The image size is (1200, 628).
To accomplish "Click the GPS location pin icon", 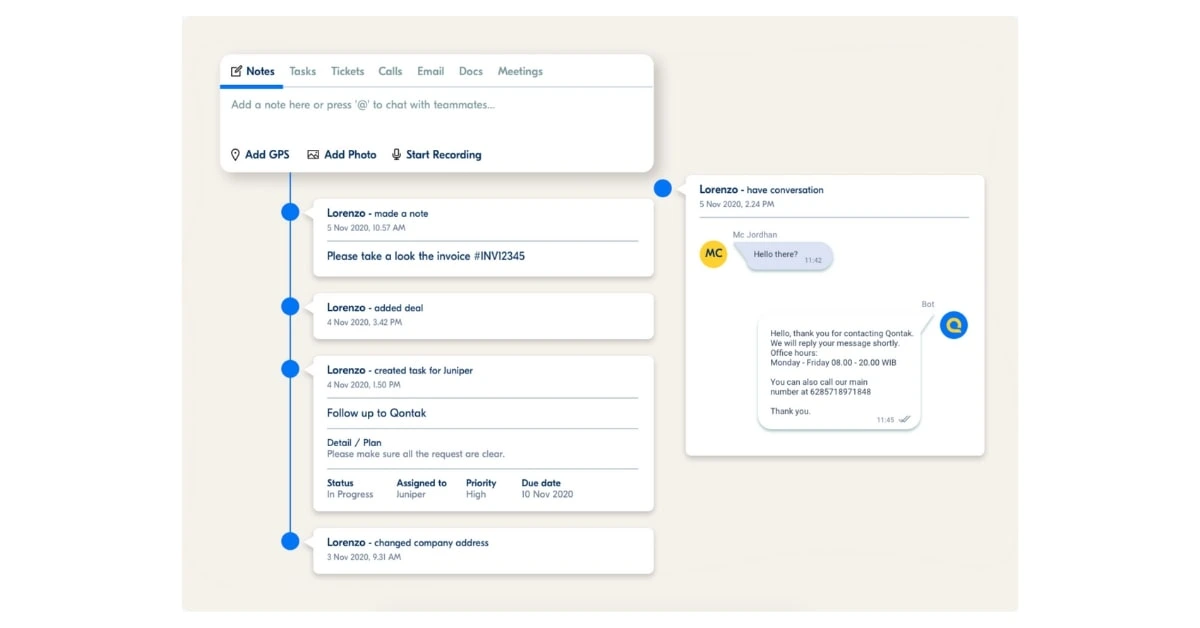I will coord(235,155).
